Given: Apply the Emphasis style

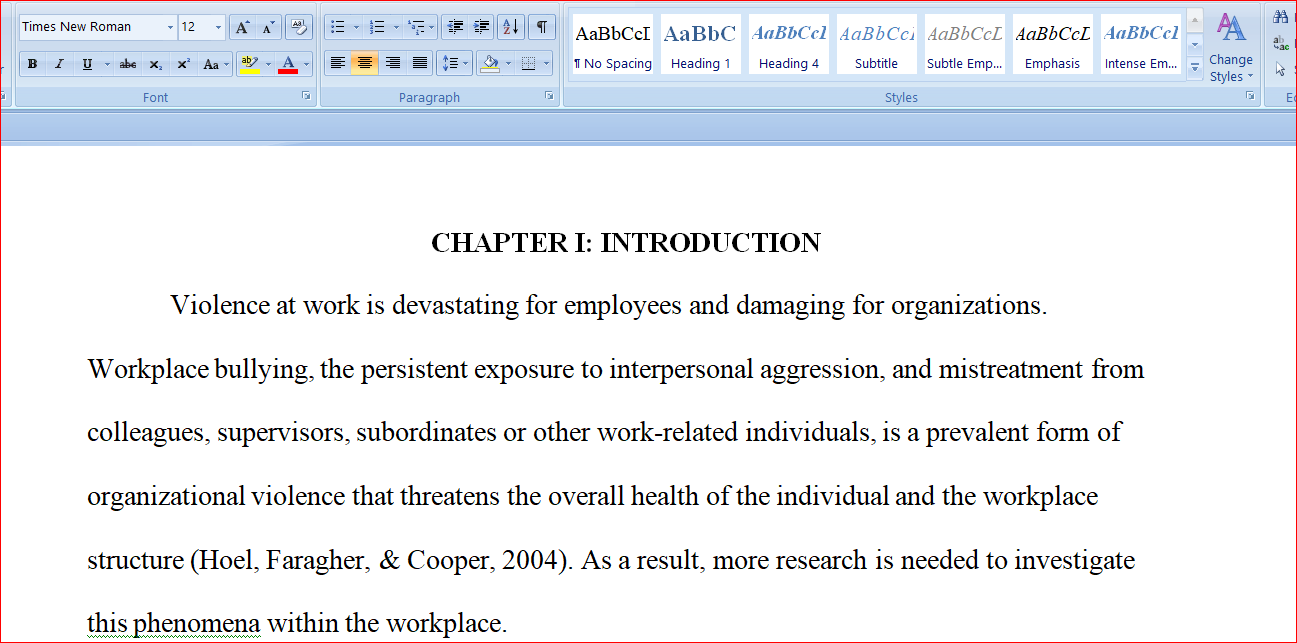Looking at the screenshot, I should point(1053,45).
